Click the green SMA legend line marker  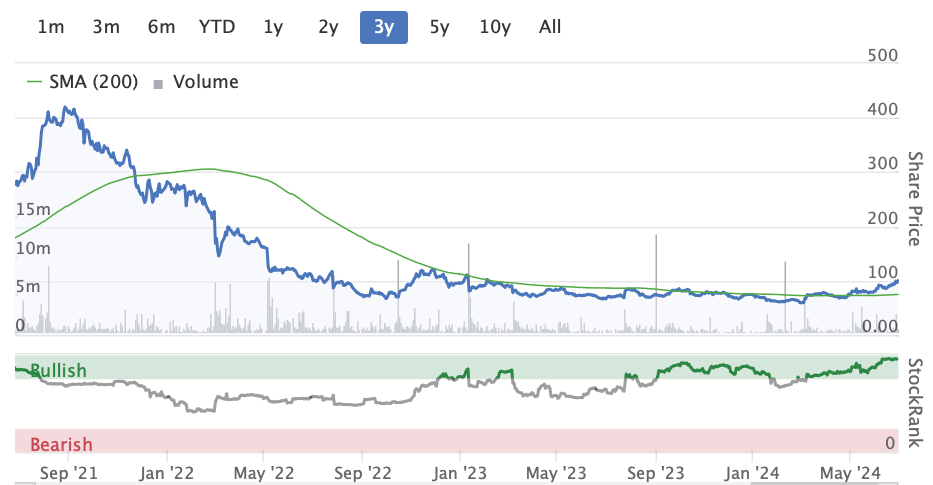35,82
